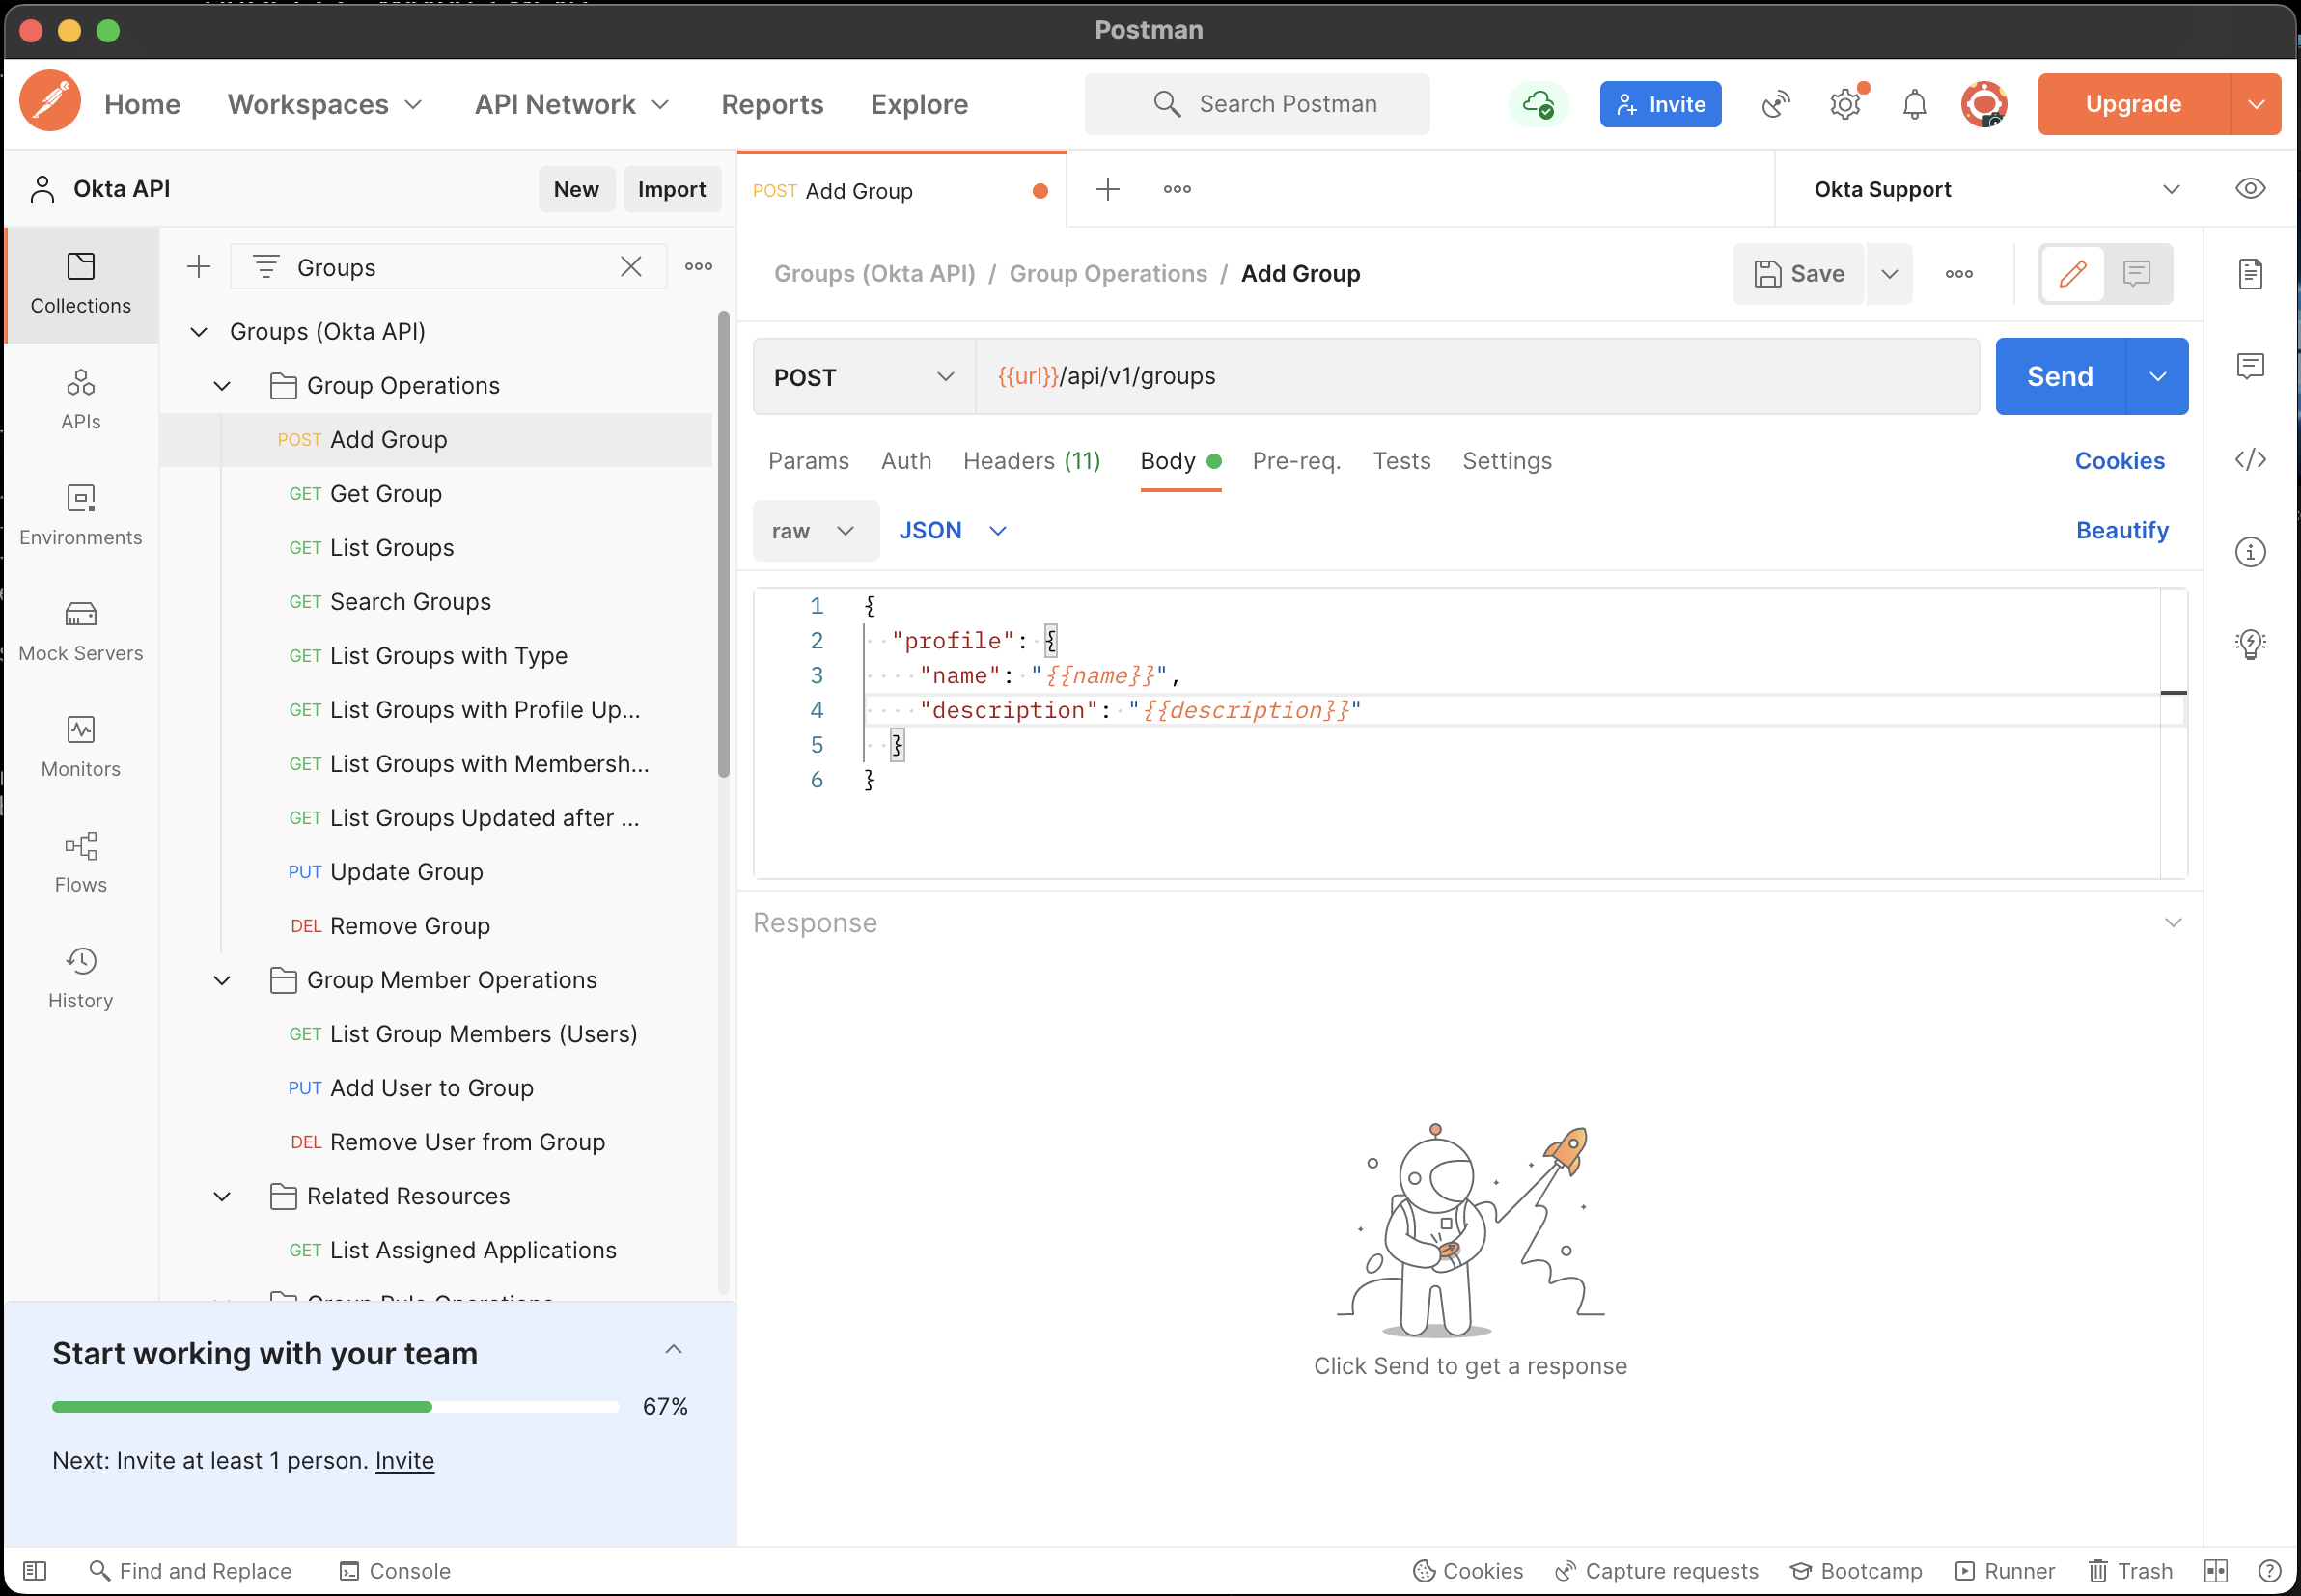Open the settings gear icon

point(1844,104)
